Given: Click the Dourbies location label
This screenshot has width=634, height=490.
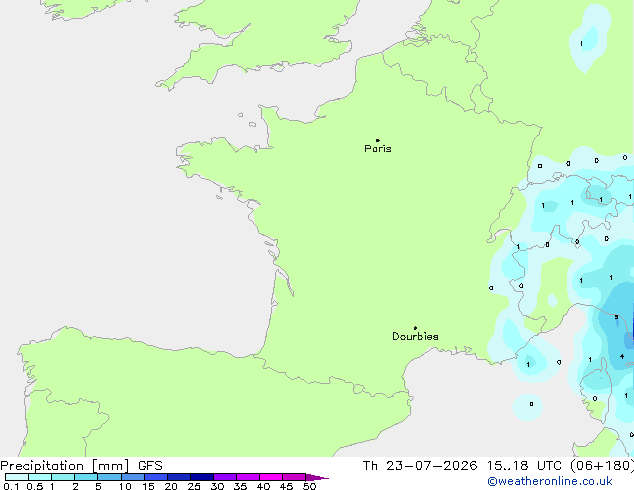Looking at the screenshot, I should (415, 336).
